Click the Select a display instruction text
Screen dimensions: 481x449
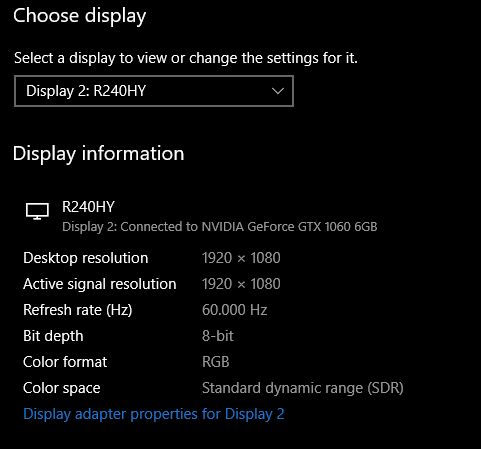(186, 59)
